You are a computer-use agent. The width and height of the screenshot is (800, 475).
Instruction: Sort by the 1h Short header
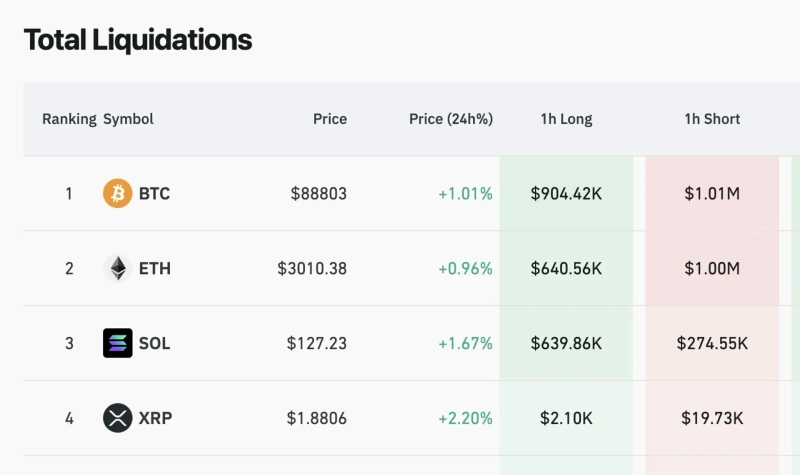(712, 119)
